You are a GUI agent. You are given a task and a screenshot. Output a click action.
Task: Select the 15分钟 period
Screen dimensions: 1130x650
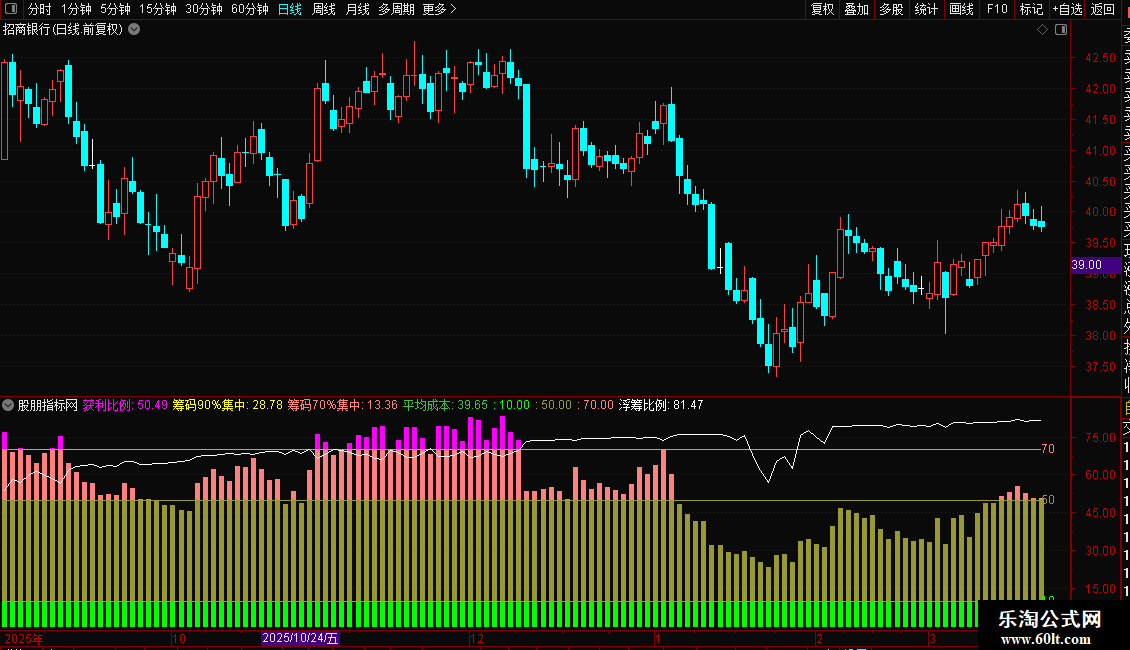coord(158,9)
